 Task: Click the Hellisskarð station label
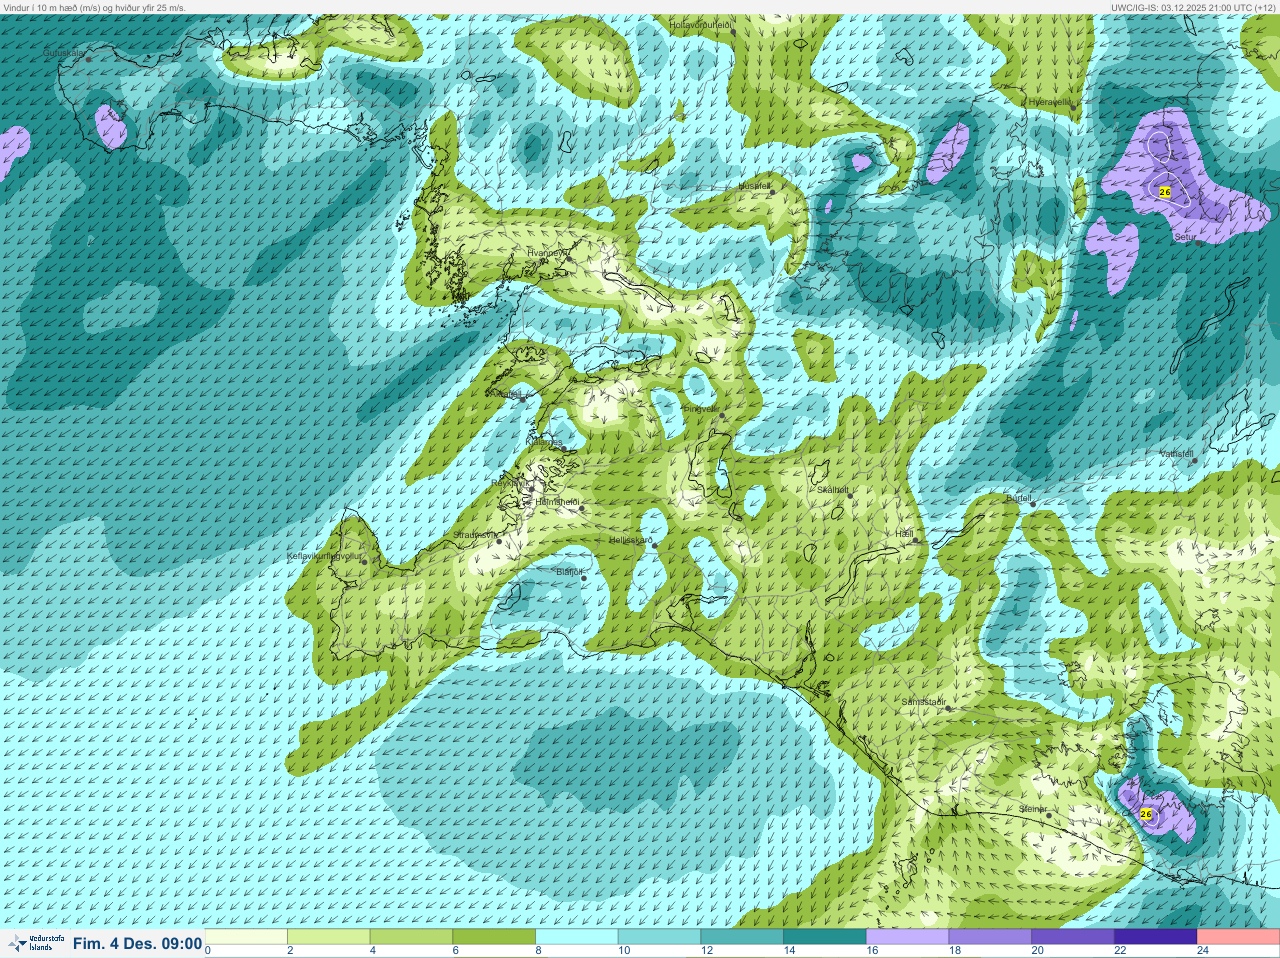point(631,540)
